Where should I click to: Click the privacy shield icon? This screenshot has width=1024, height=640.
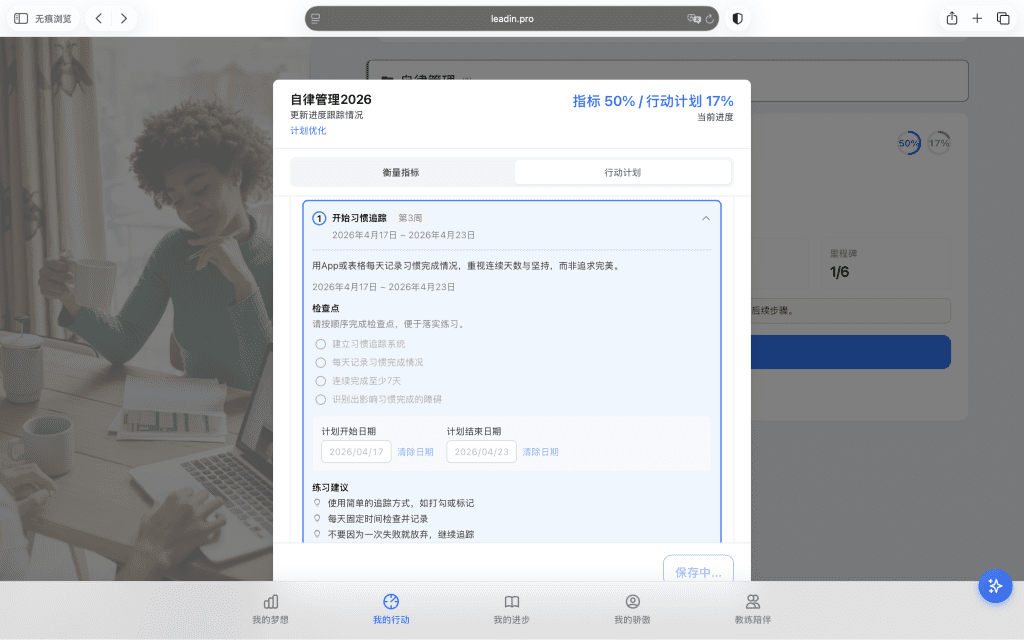click(x=738, y=18)
